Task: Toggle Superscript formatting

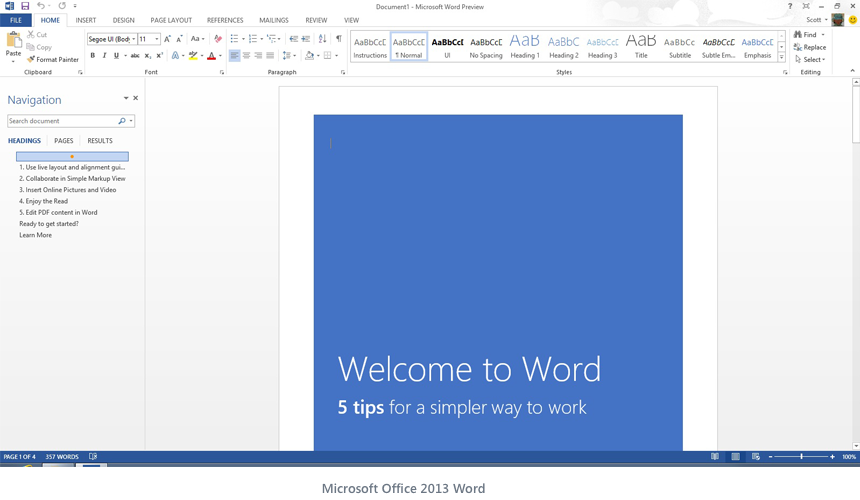Action: pos(160,55)
